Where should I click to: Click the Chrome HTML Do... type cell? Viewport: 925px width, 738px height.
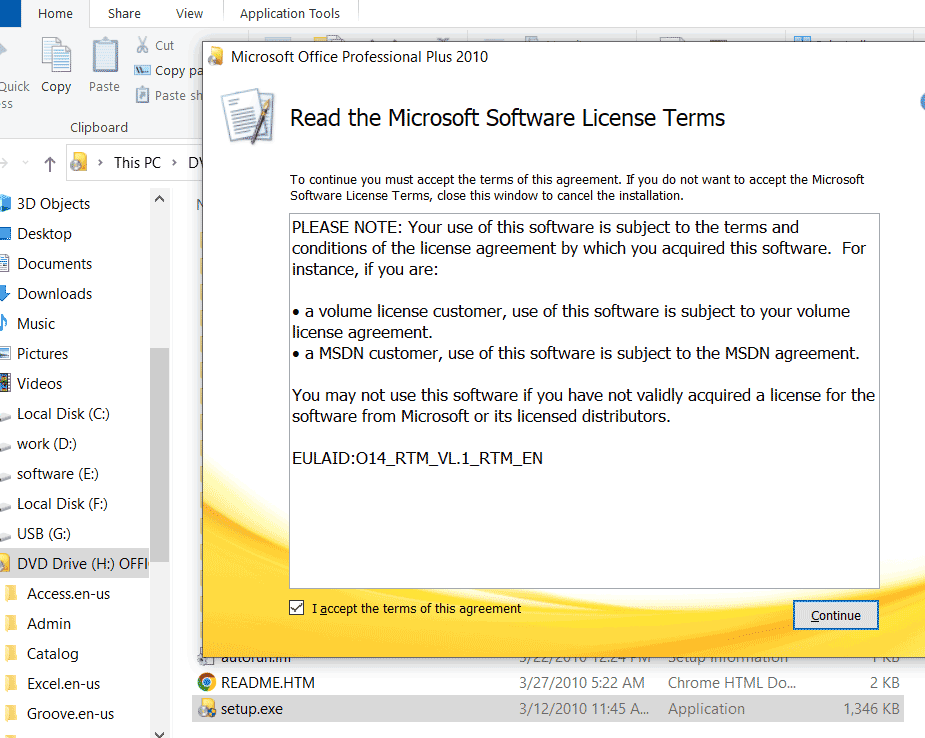(x=732, y=683)
